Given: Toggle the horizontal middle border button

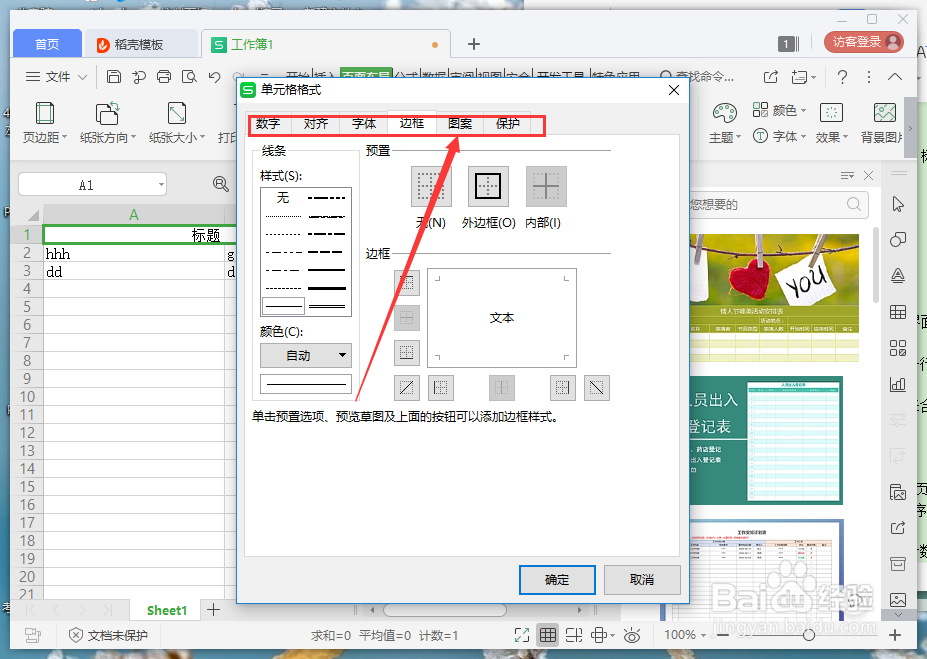Looking at the screenshot, I should pyautogui.click(x=407, y=317).
